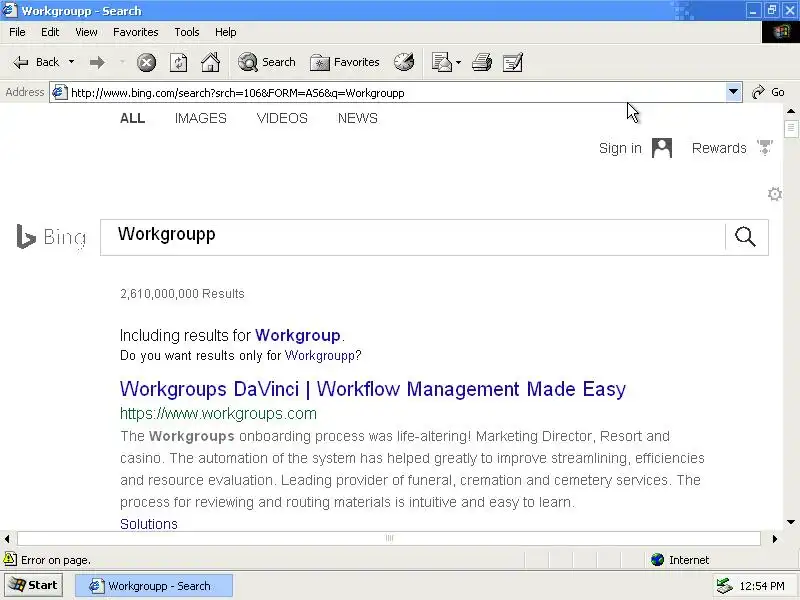Click the user profile avatar icon
The image size is (800, 600).
[x=662, y=148]
